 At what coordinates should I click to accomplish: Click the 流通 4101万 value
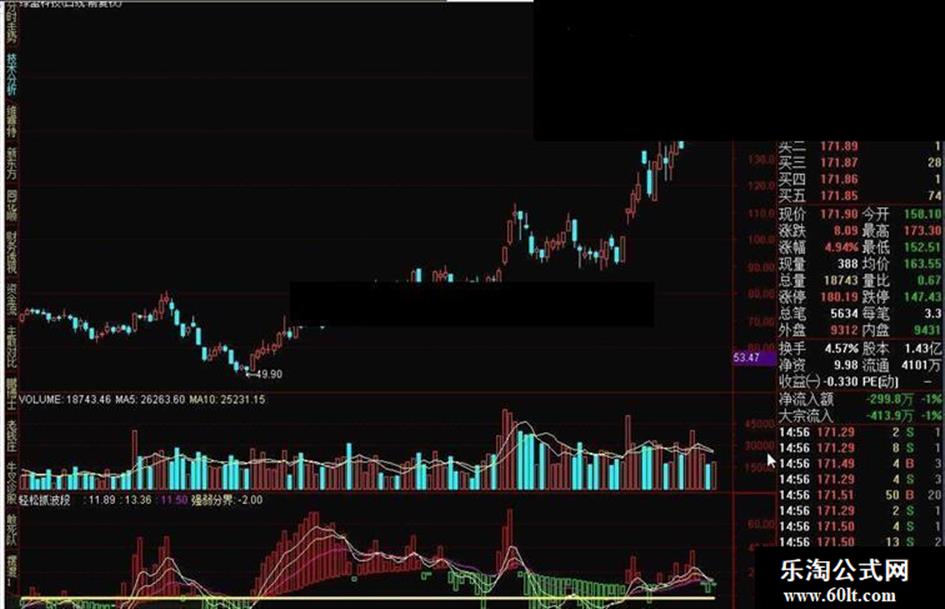point(921,365)
